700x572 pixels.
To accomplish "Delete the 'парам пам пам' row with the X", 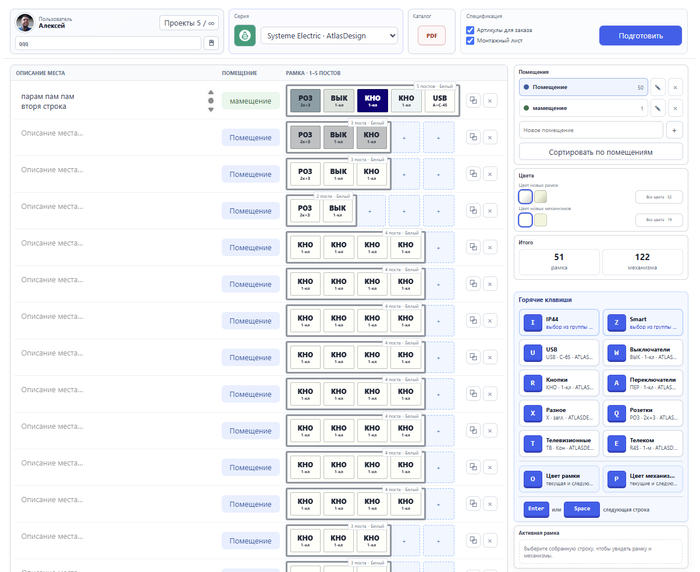I will 490,100.
